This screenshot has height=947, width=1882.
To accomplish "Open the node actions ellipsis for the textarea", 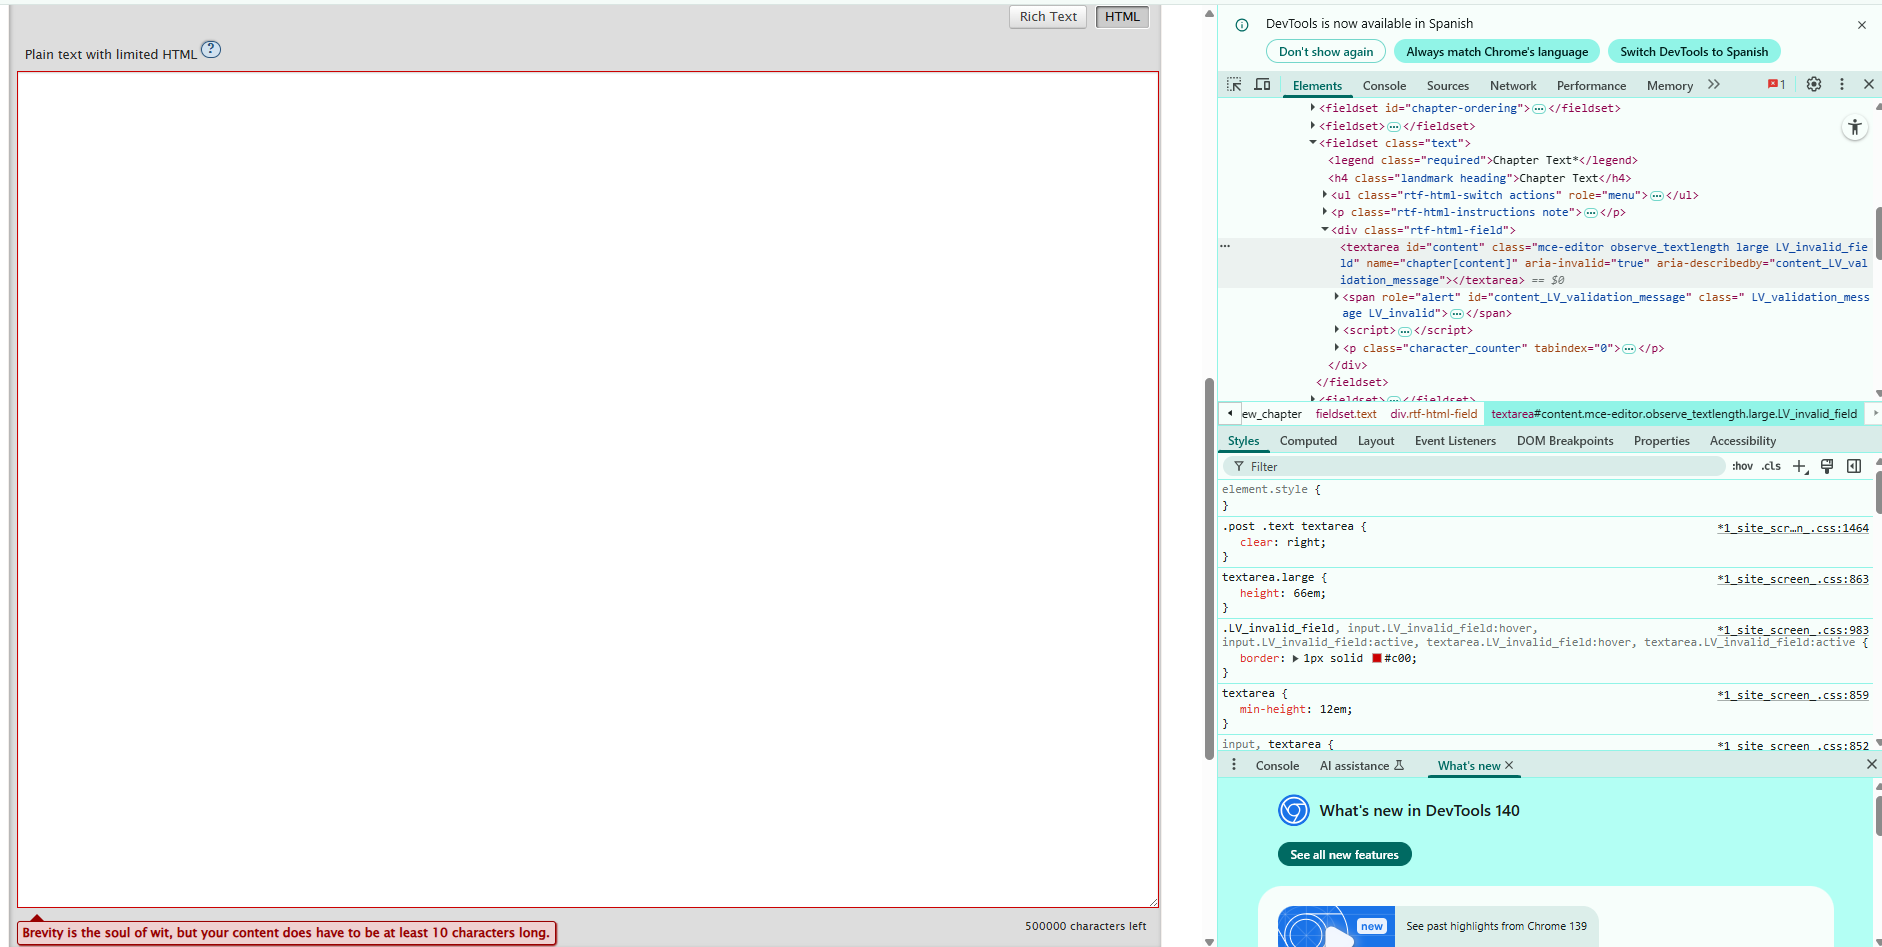I will (1225, 246).
